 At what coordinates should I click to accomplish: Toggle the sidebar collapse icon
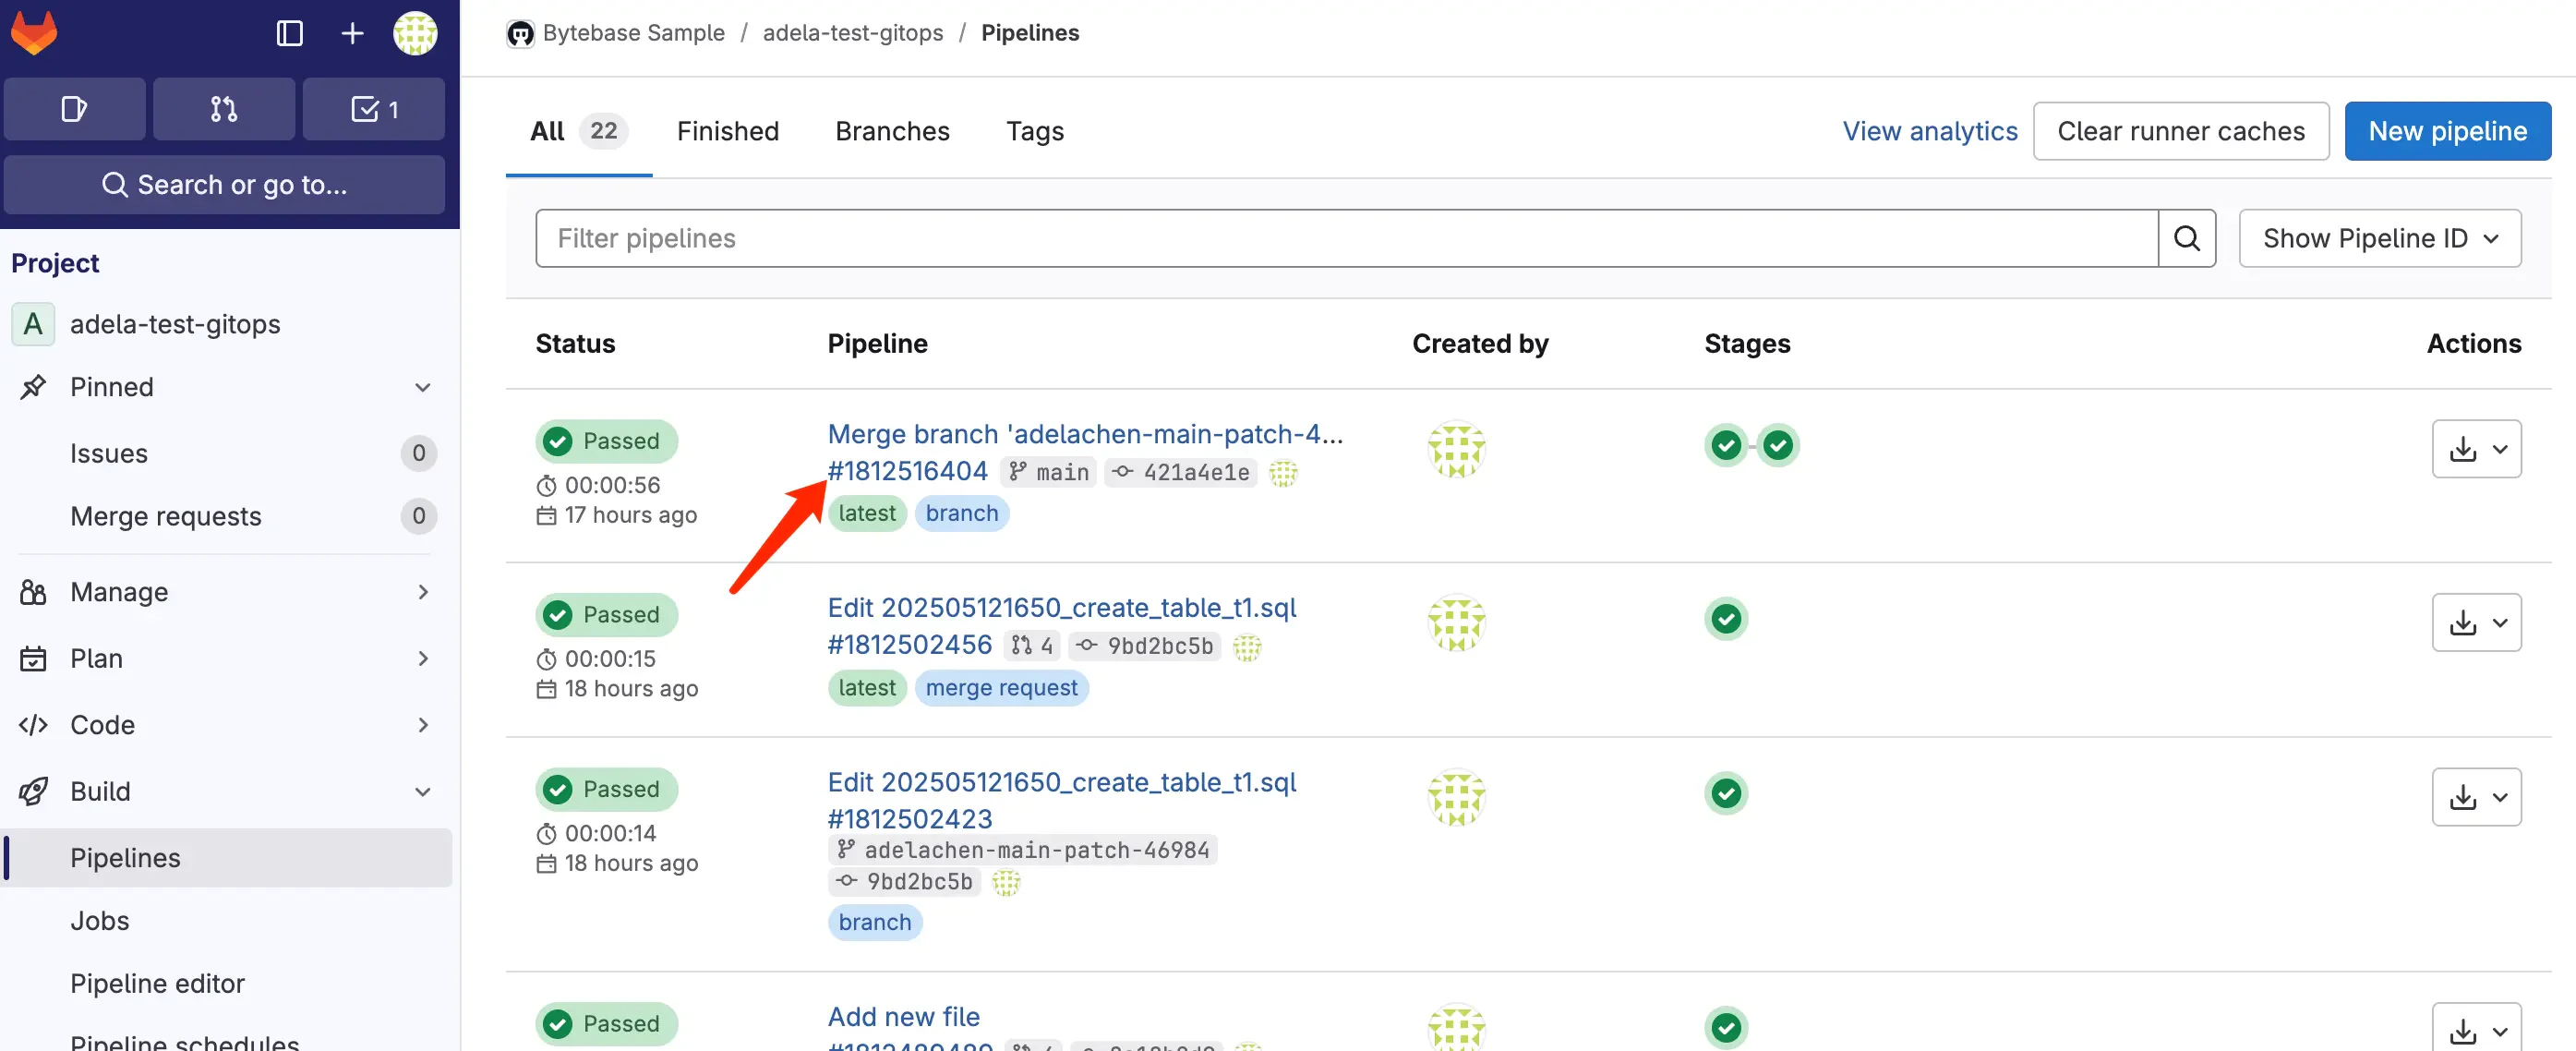[289, 34]
